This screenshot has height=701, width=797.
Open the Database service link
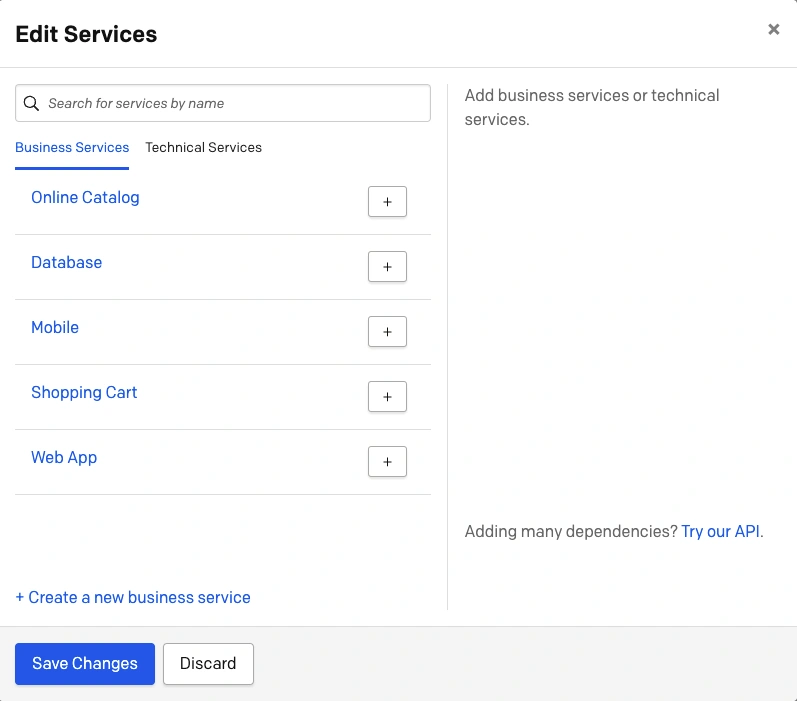click(x=66, y=262)
